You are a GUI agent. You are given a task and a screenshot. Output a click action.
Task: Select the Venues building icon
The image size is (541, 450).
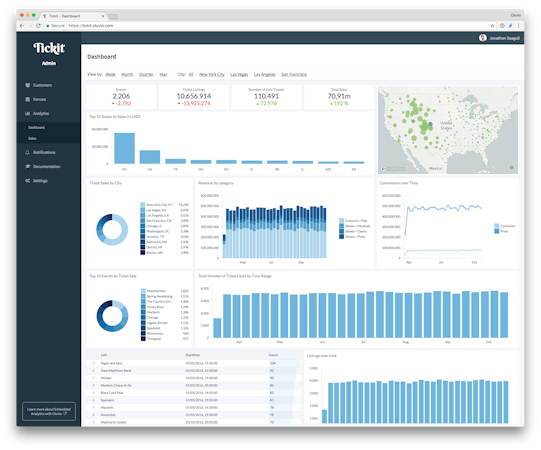[x=28, y=99]
